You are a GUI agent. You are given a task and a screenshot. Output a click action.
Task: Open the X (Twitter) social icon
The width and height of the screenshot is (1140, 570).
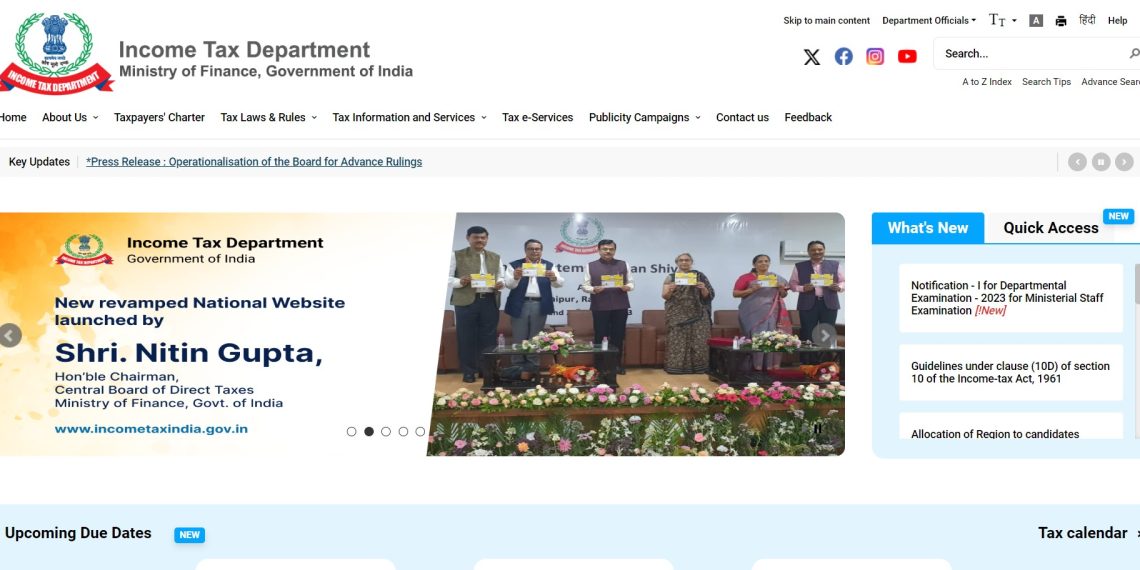[x=811, y=57]
